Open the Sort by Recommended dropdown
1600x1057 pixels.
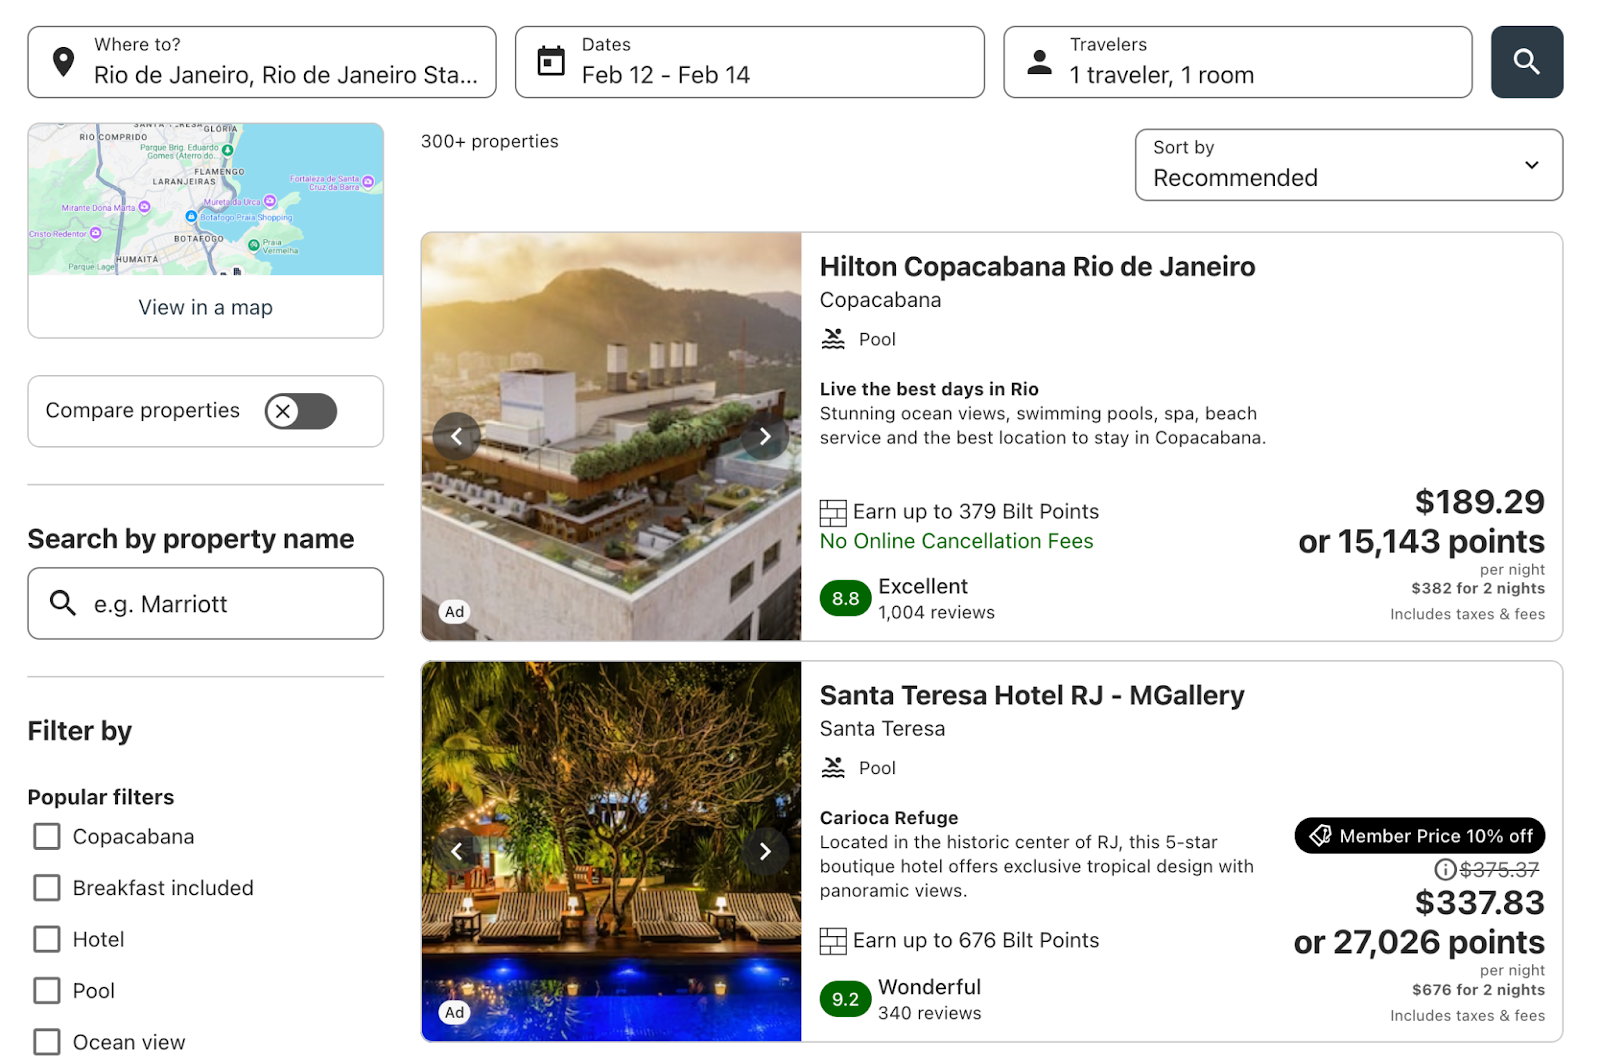(1348, 165)
